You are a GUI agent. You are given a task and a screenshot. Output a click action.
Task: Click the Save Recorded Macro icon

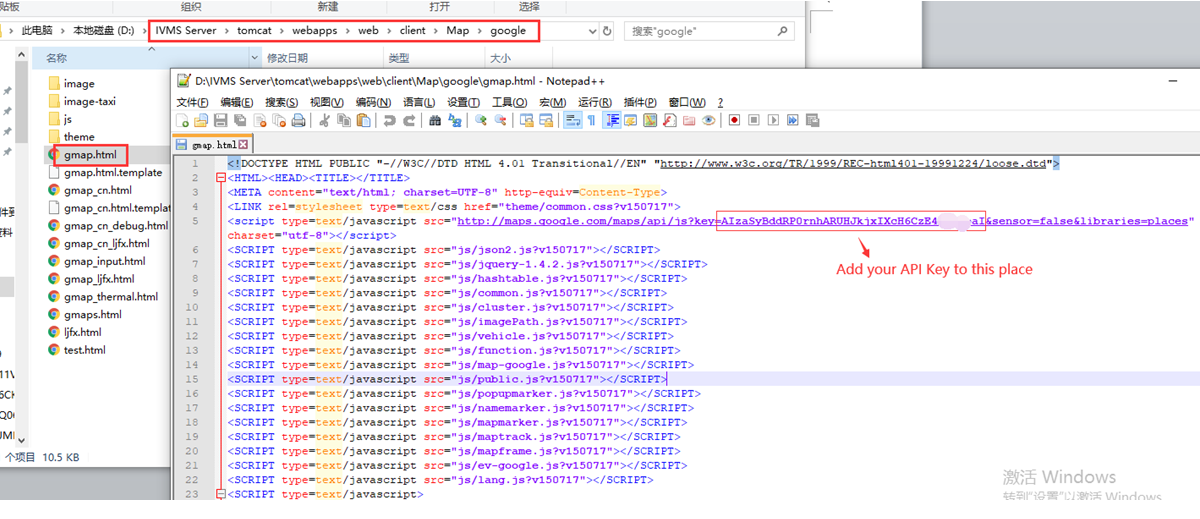810,120
